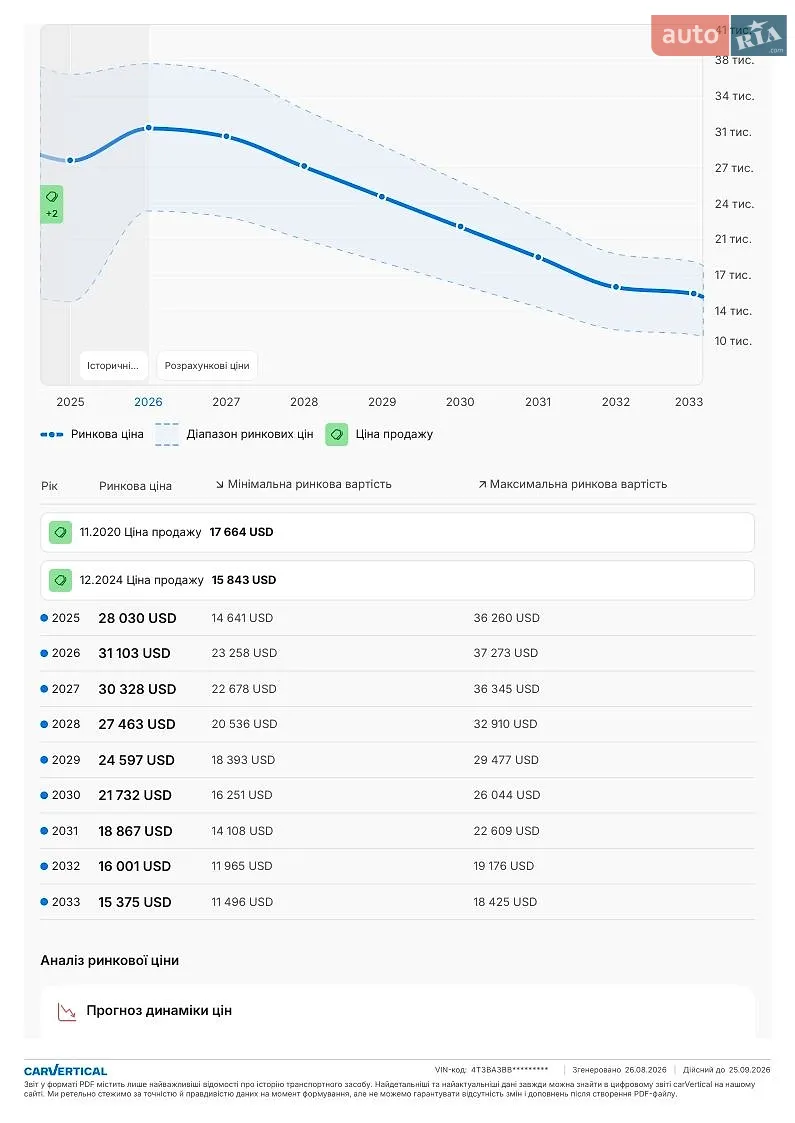Click the 2032 data point on chart line
The image size is (795, 1123).
[615, 286]
